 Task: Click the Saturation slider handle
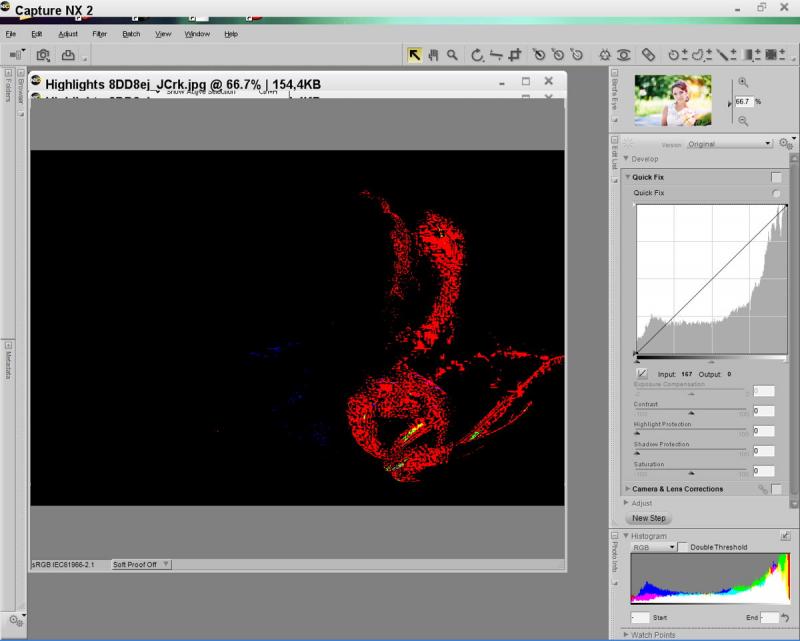[x=691, y=473]
